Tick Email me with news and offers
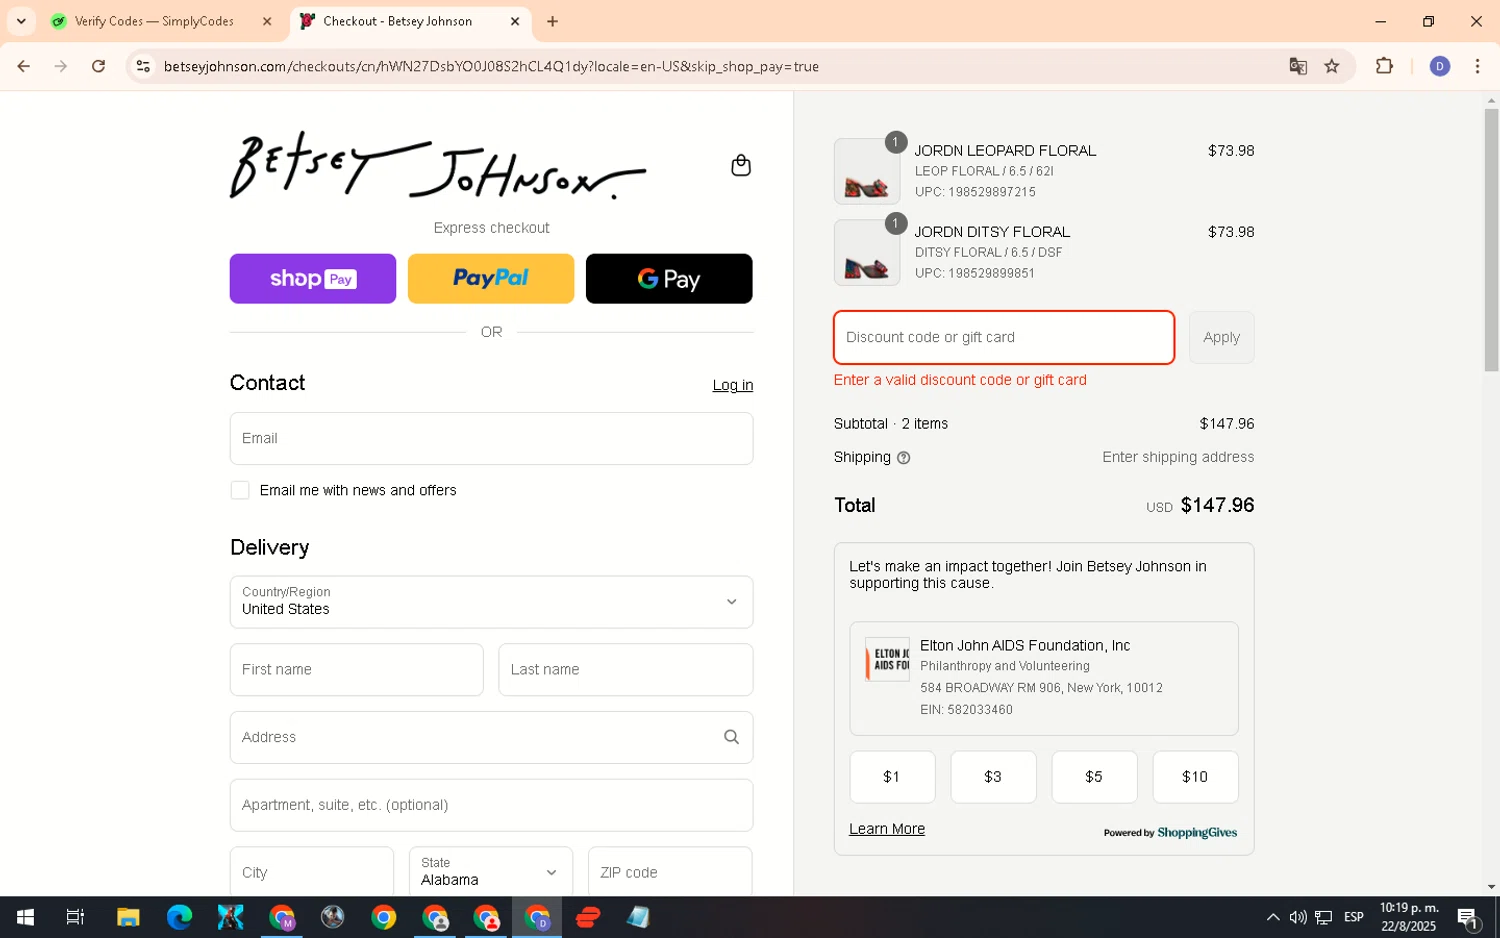Image resolution: width=1500 pixels, height=938 pixels. point(240,490)
